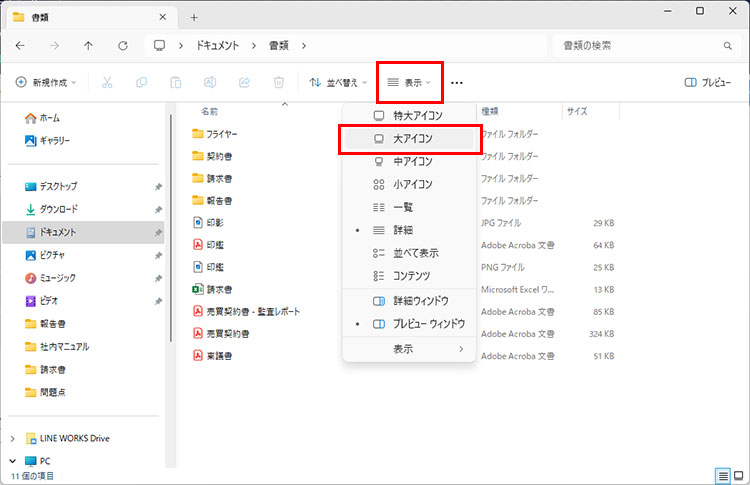Click the up arrow navigation icon
The height and width of the screenshot is (485, 750).
tap(89, 46)
